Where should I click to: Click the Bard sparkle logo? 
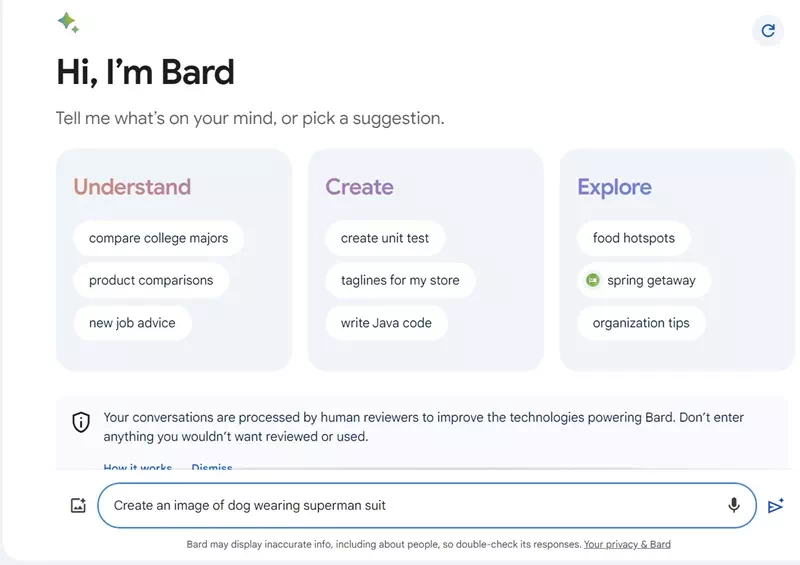[x=68, y=22]
